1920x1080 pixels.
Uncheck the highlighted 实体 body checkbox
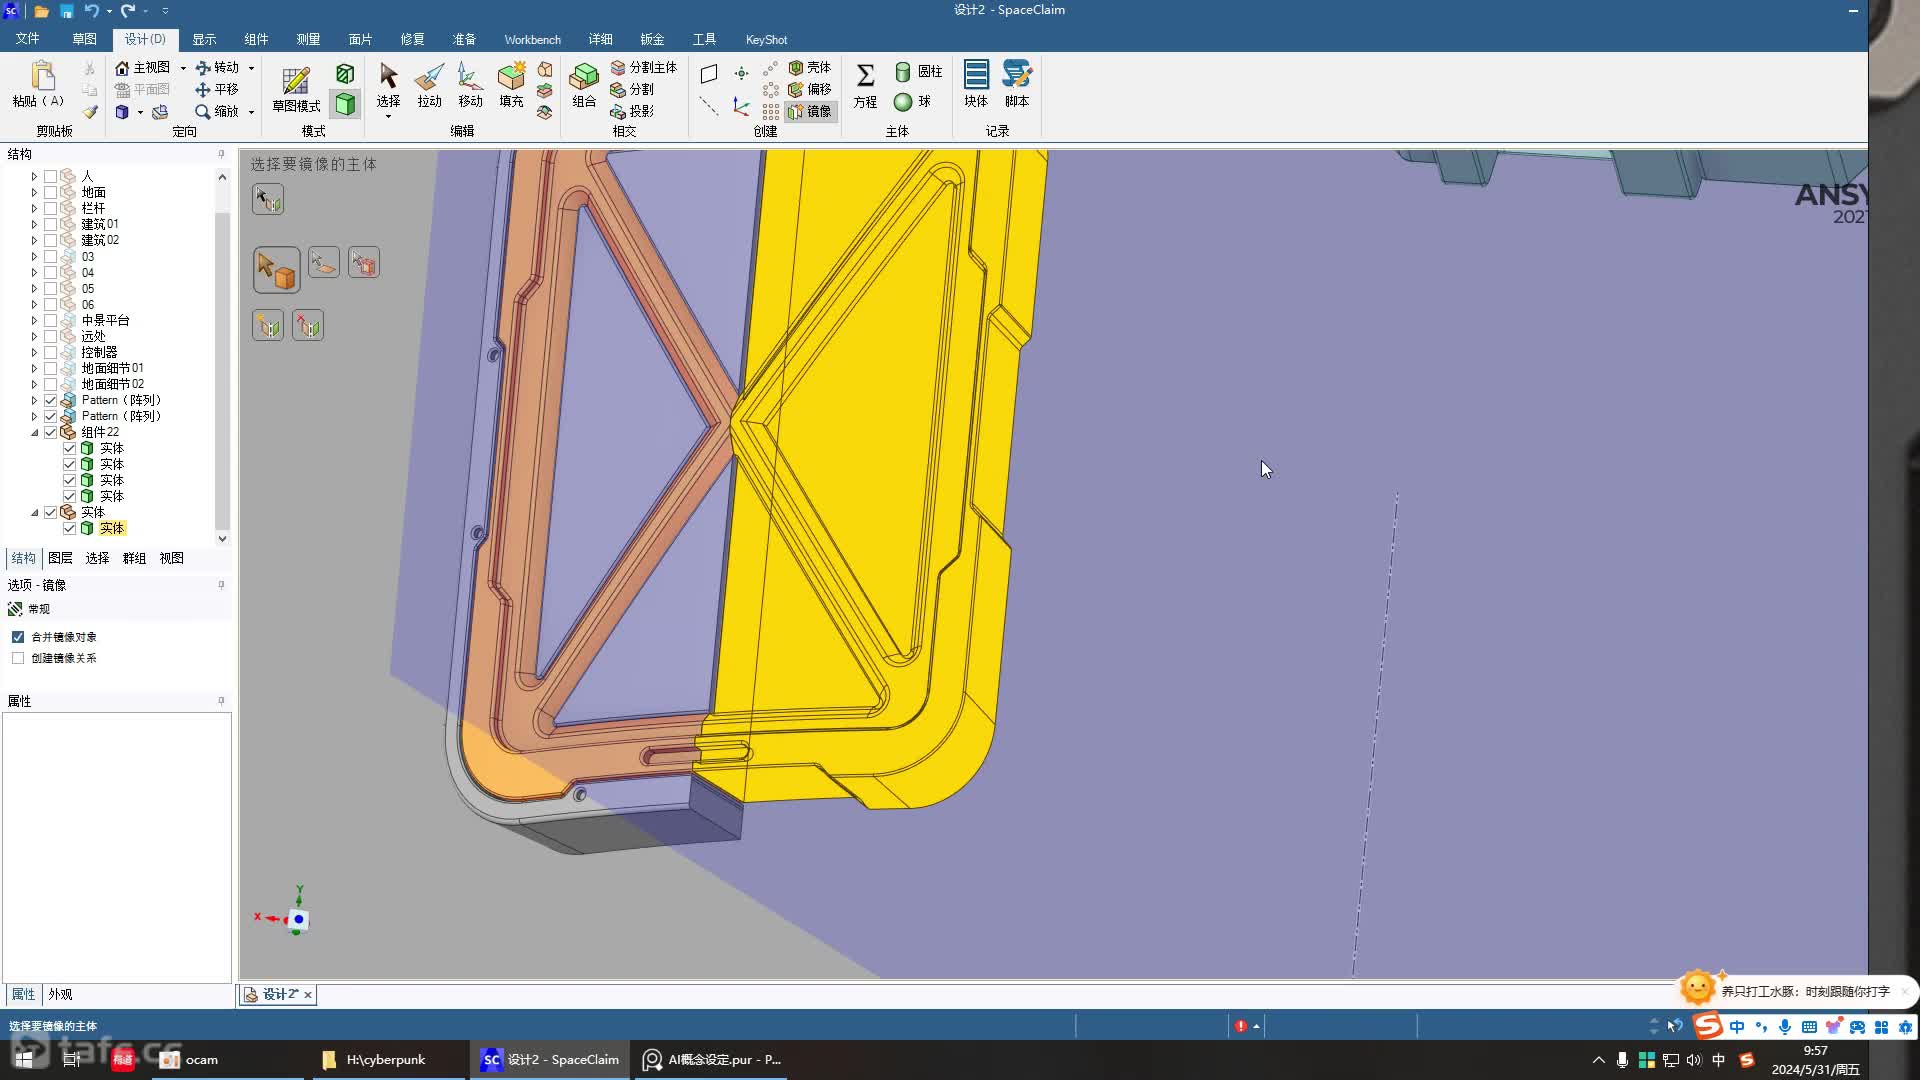pyautogui.click(x=70, y=528)
